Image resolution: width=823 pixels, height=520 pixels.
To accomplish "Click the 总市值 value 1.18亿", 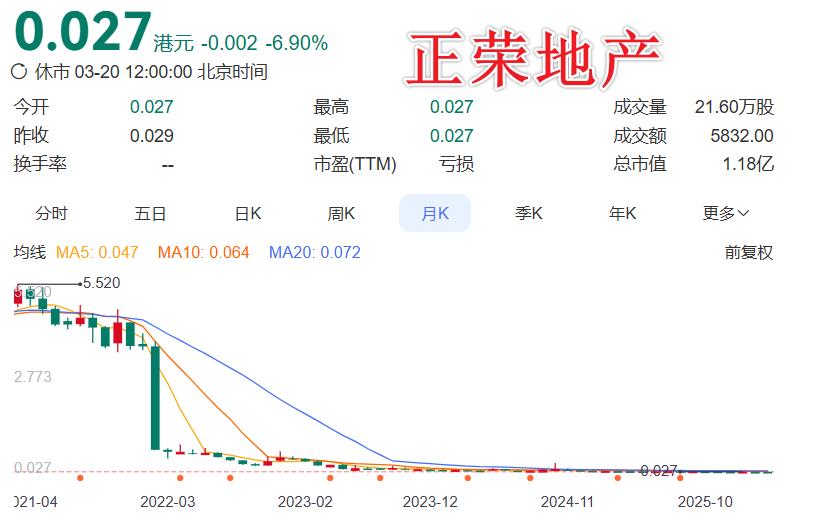I will coord(748,164).
